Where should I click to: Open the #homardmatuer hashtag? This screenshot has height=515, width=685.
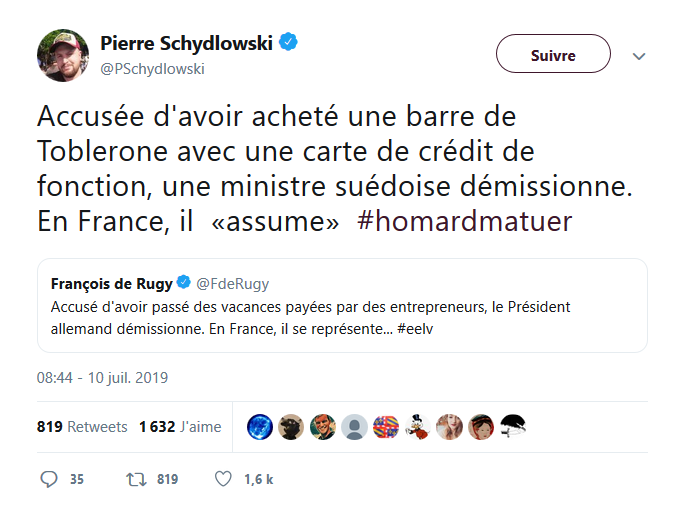coord(464,222)
